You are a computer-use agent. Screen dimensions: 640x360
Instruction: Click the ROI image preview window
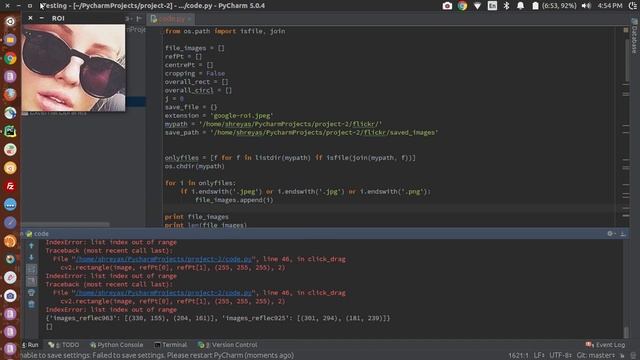tap(73, 67)
